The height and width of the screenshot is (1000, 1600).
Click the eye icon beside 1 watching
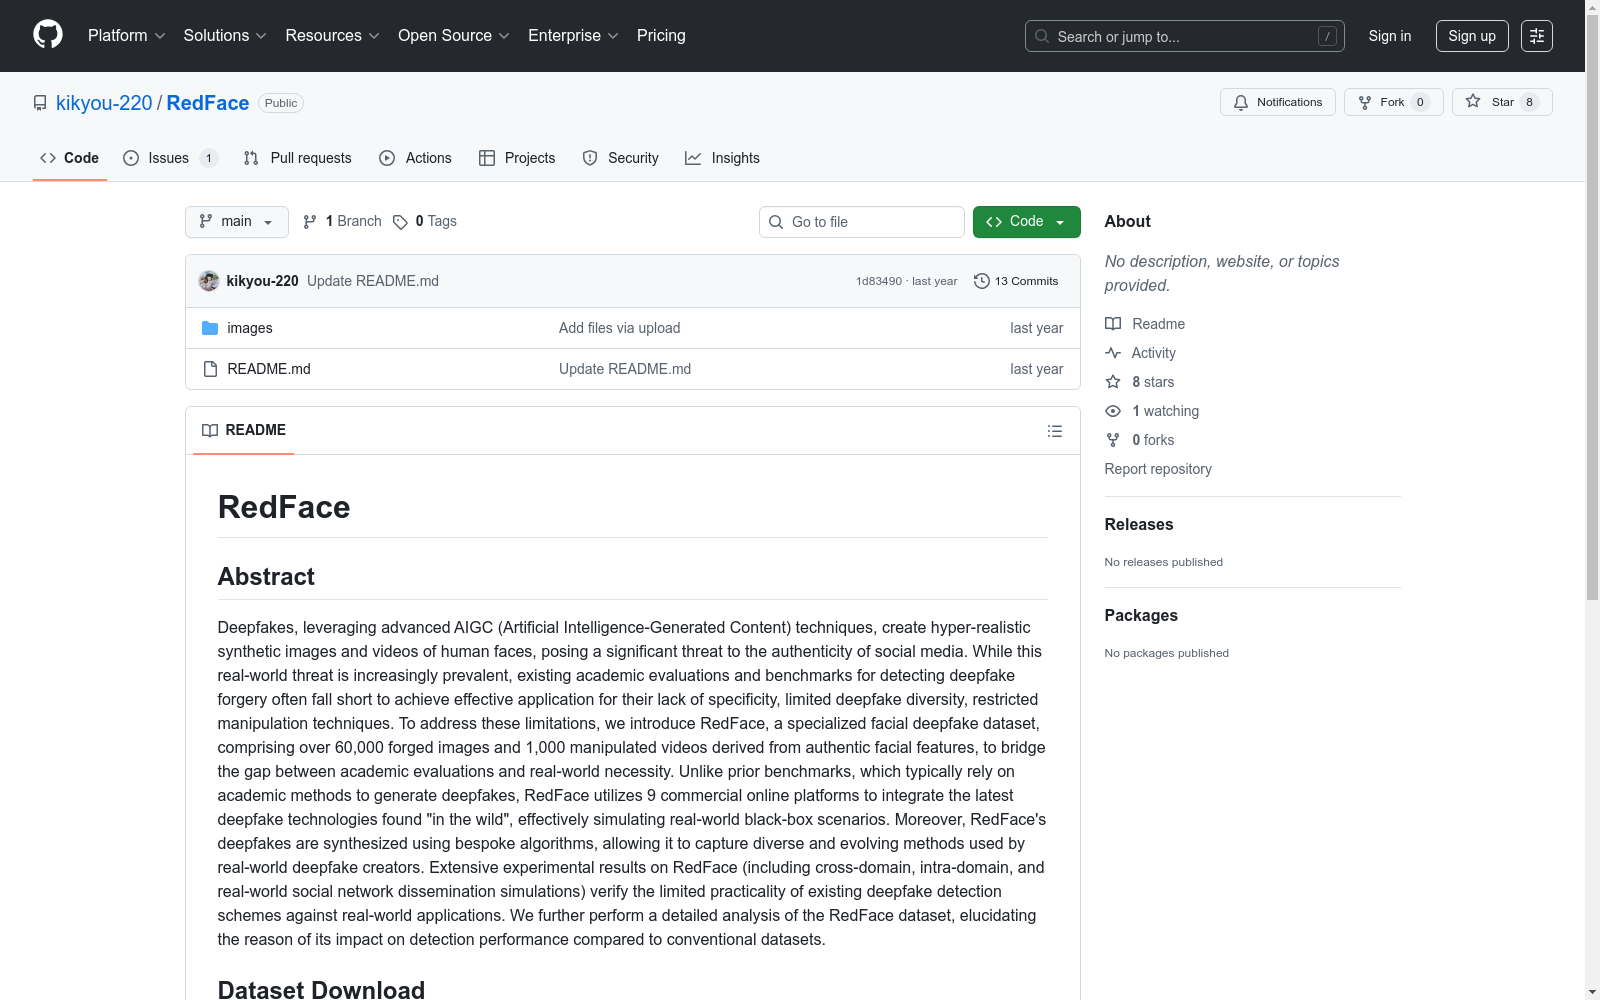[x=1113, y=411]
